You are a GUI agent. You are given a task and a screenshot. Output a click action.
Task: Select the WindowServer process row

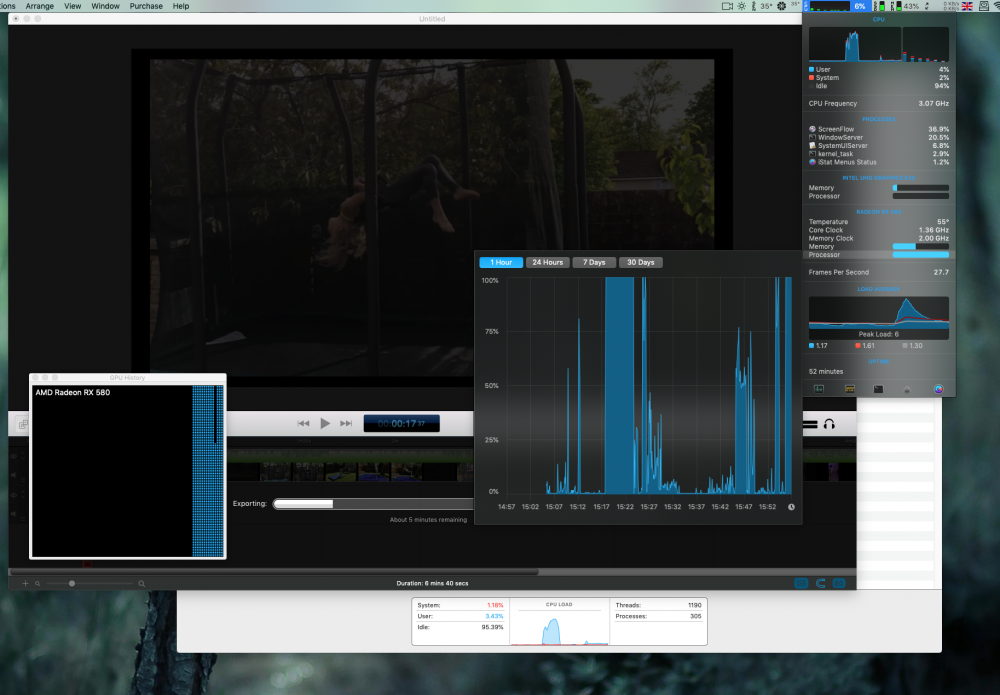click(878, 137)
